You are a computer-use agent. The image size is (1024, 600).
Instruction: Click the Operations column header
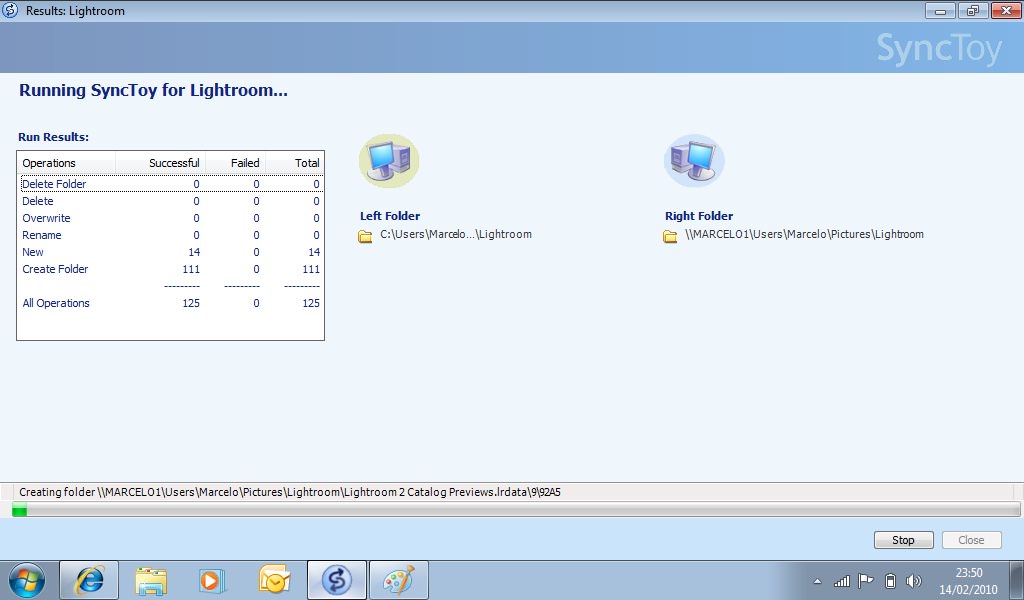click(x=67, y=163)
